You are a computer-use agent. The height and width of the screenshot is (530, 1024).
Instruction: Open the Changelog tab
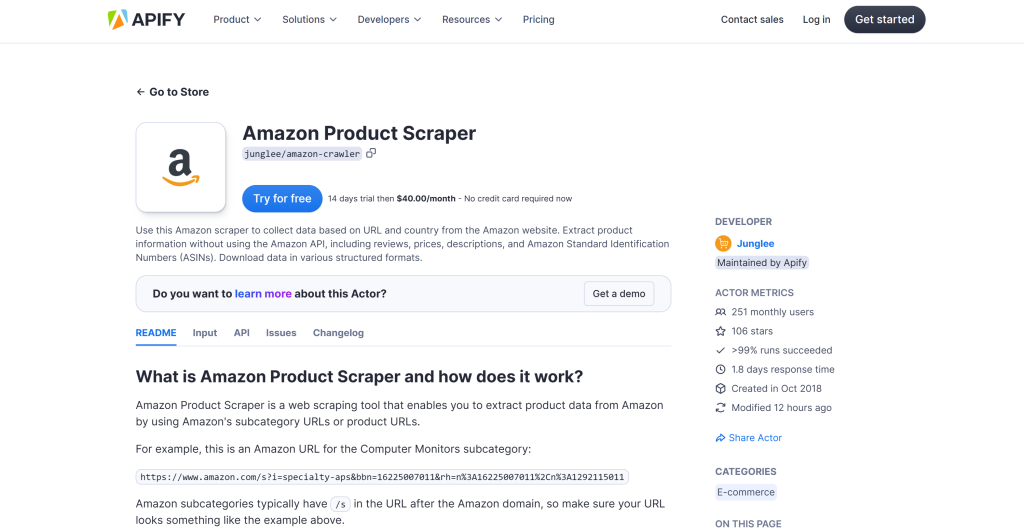338,333
